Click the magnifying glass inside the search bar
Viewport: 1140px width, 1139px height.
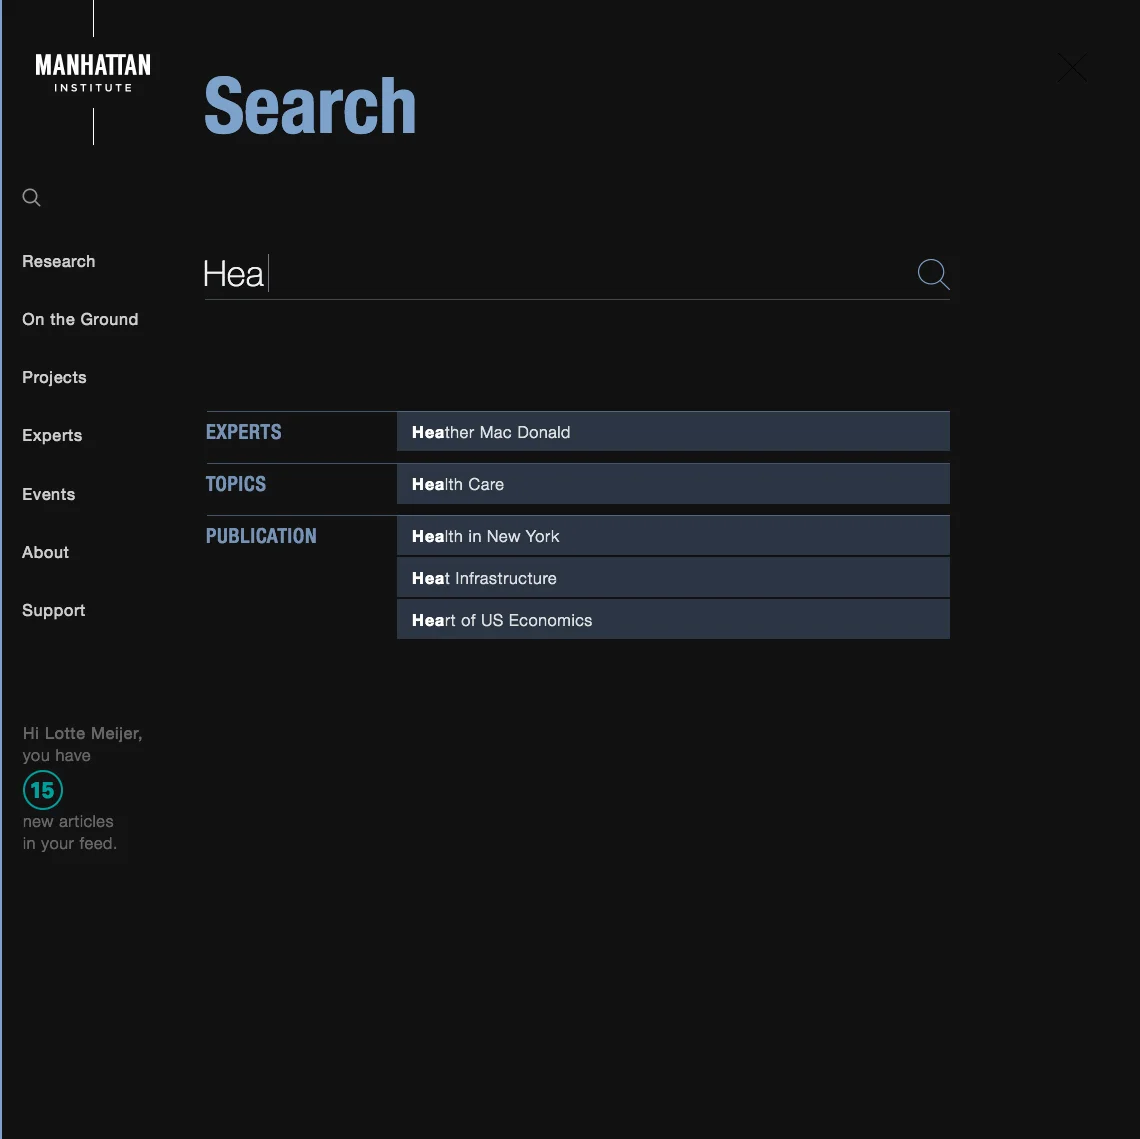[x=932, y=274]
